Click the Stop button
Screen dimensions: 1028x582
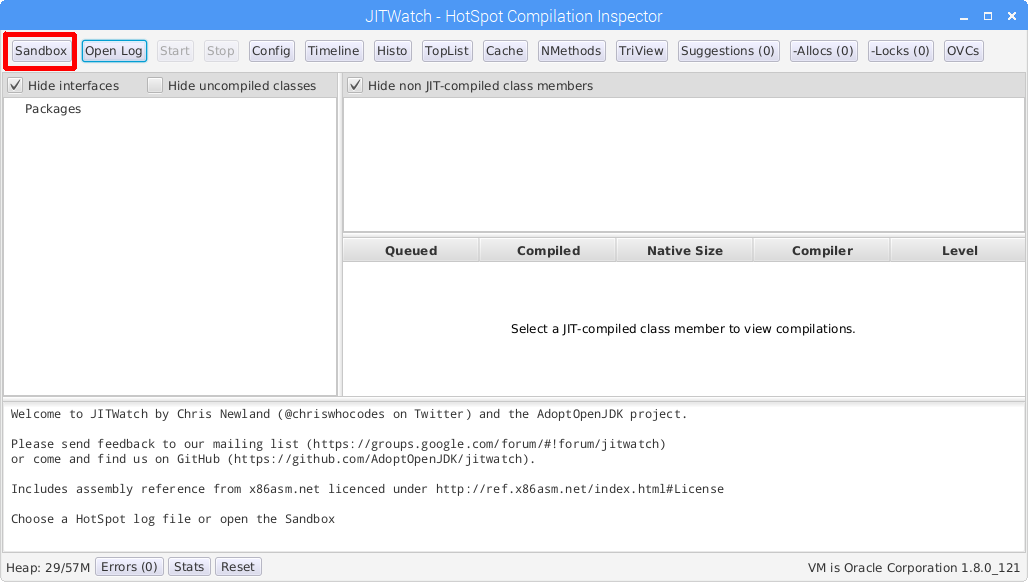pos(220,51)
